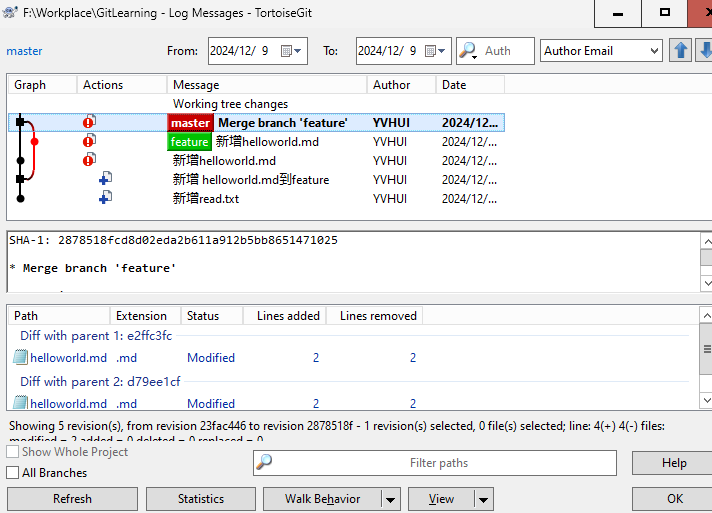Viewport: 712px width, 513px height.
Task: Open the To date calendar dropdown
Action: (439, 50)
